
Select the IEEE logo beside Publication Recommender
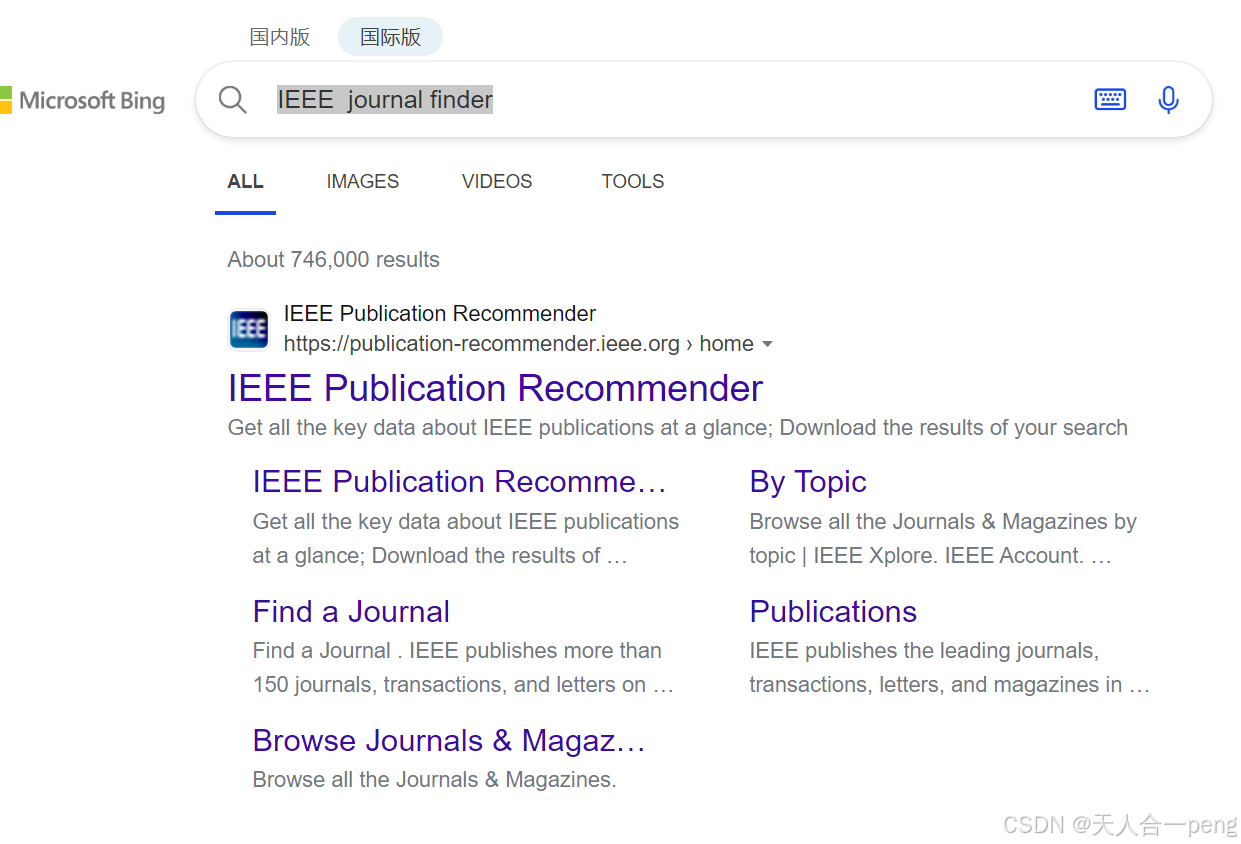(248, 328)
